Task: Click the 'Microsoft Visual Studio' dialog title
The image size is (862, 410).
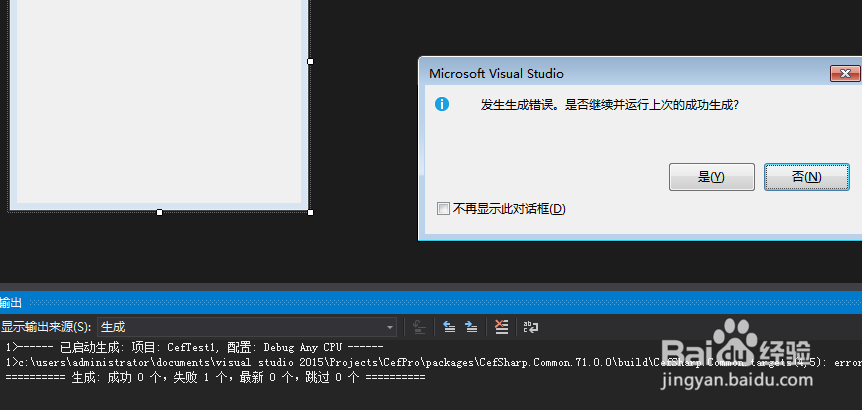Action: tap(496, 74)
